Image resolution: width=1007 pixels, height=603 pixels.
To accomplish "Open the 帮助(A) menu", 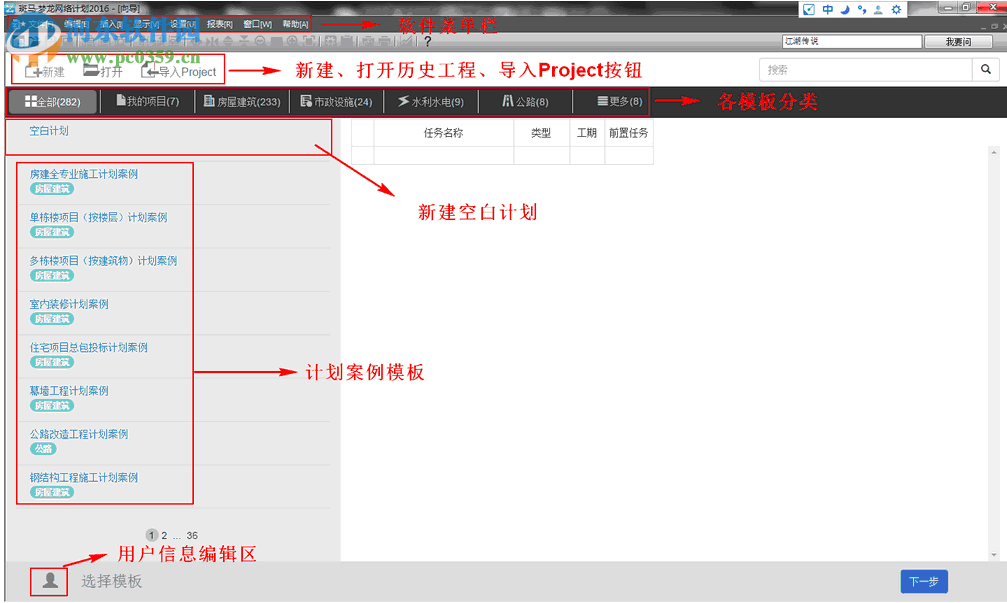I will point(294,24).
